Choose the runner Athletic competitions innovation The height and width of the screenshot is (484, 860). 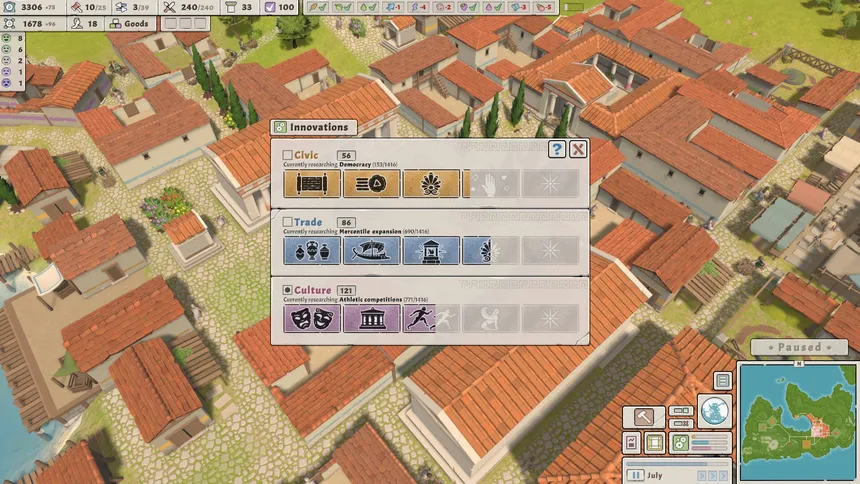click(431, 319)
